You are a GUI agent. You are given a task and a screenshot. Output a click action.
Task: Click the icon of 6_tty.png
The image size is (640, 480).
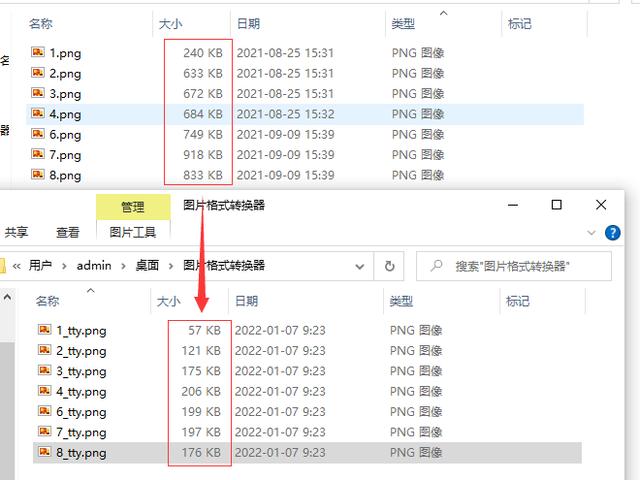point(44,411)
